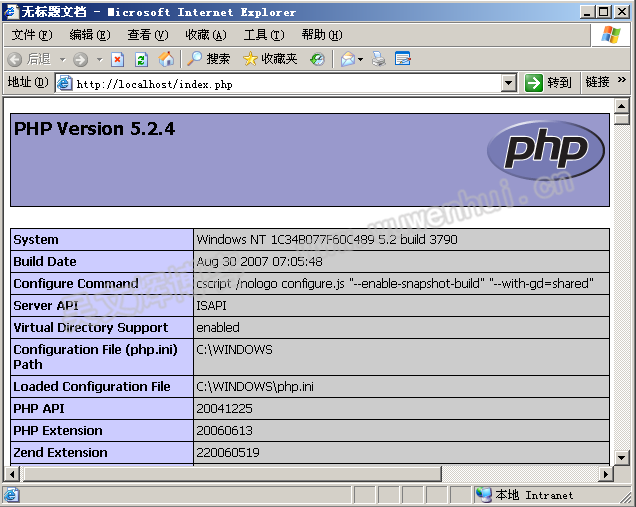Click the History toolbar icon
This screenshot has height=507, width=636.
[317, 59]
